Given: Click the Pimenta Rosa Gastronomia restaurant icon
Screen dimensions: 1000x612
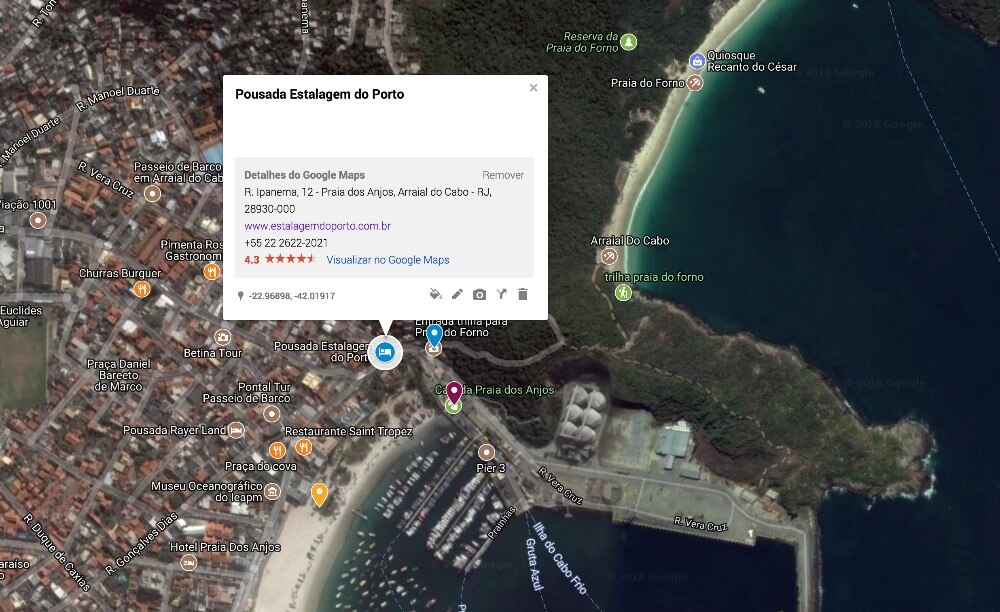Looking at the screenshot, I should pos(212,272).
